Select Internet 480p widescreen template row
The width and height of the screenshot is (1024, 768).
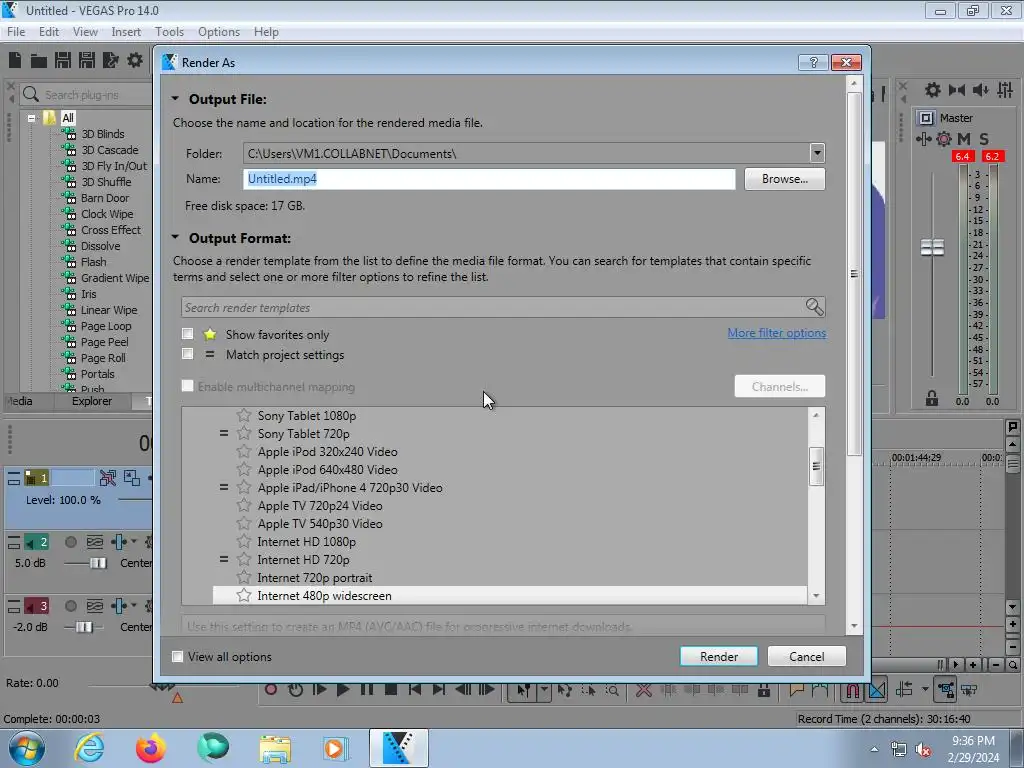(x=509, y=596)
